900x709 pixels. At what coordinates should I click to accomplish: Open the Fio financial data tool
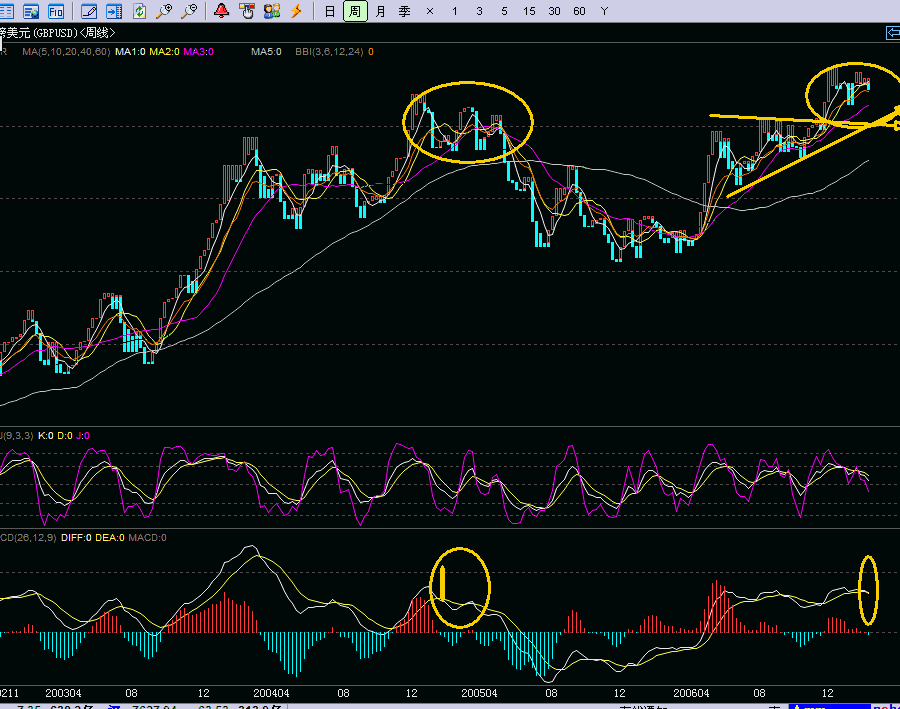tap(56, 11)
